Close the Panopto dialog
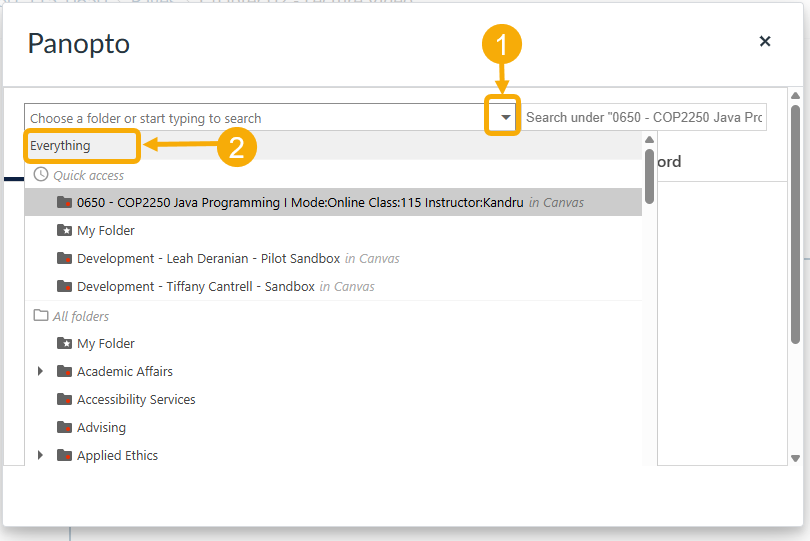This screenshot has height=541, width=810. [765, 41]
